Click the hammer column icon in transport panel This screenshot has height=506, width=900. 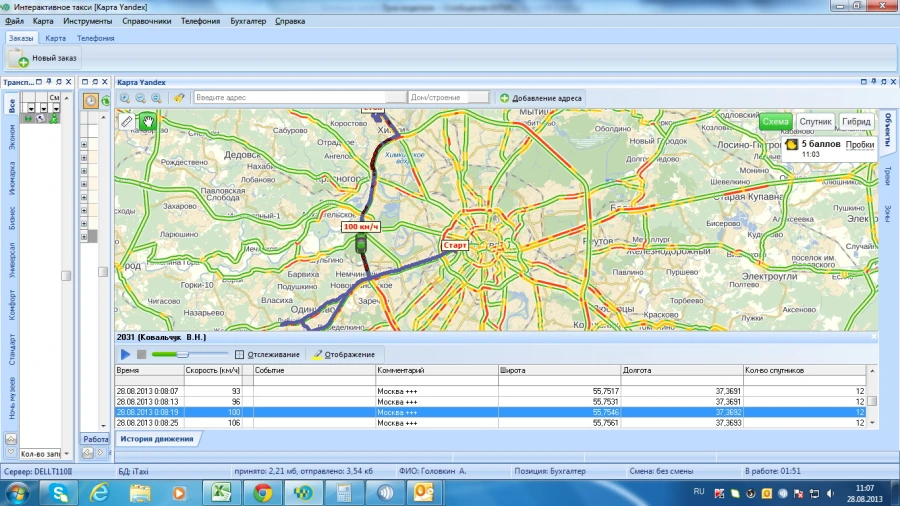[41, 118]
